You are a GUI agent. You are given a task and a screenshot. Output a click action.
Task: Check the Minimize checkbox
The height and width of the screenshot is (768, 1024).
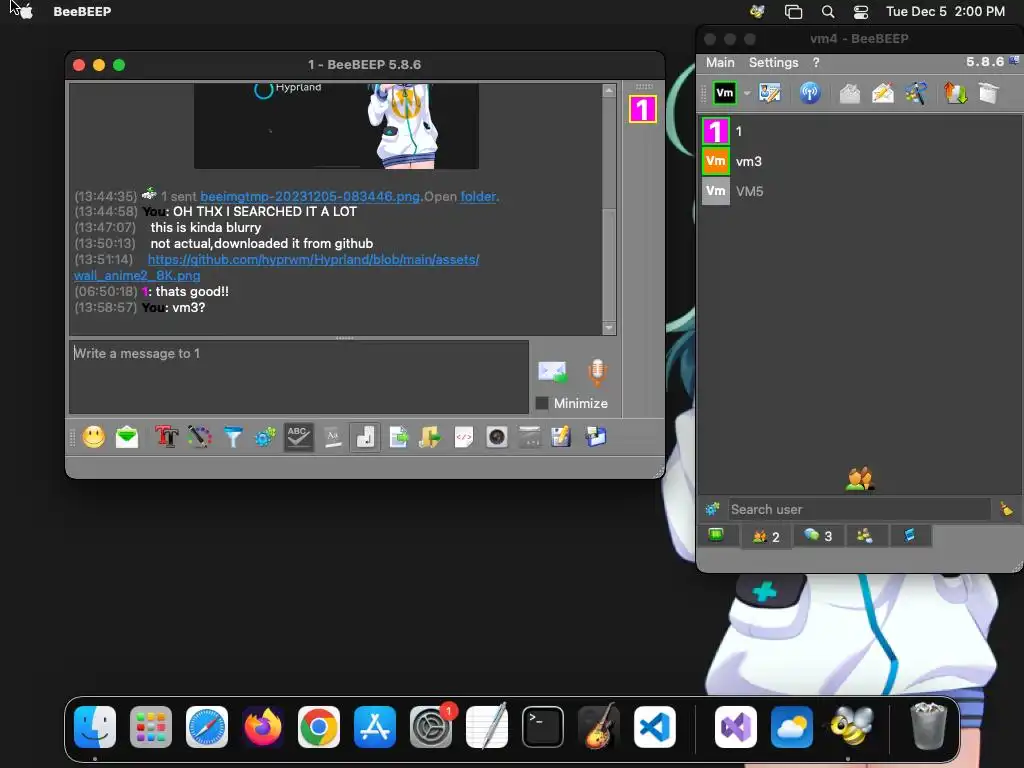(x=542, y=404)
